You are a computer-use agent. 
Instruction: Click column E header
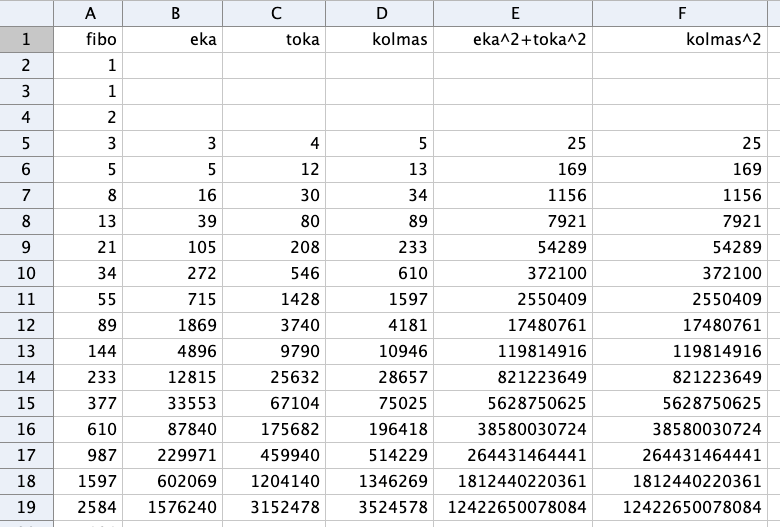click(514, 13)
